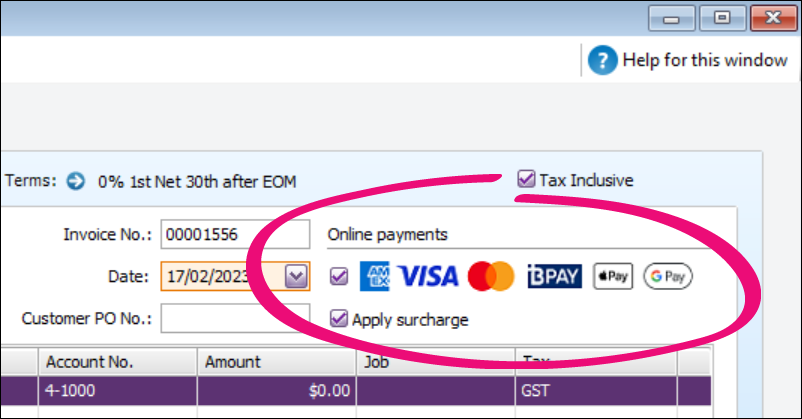Click the Apple Pay icon
The width and height of the screenshot is (802, 419).
click(x=613, y=276)
